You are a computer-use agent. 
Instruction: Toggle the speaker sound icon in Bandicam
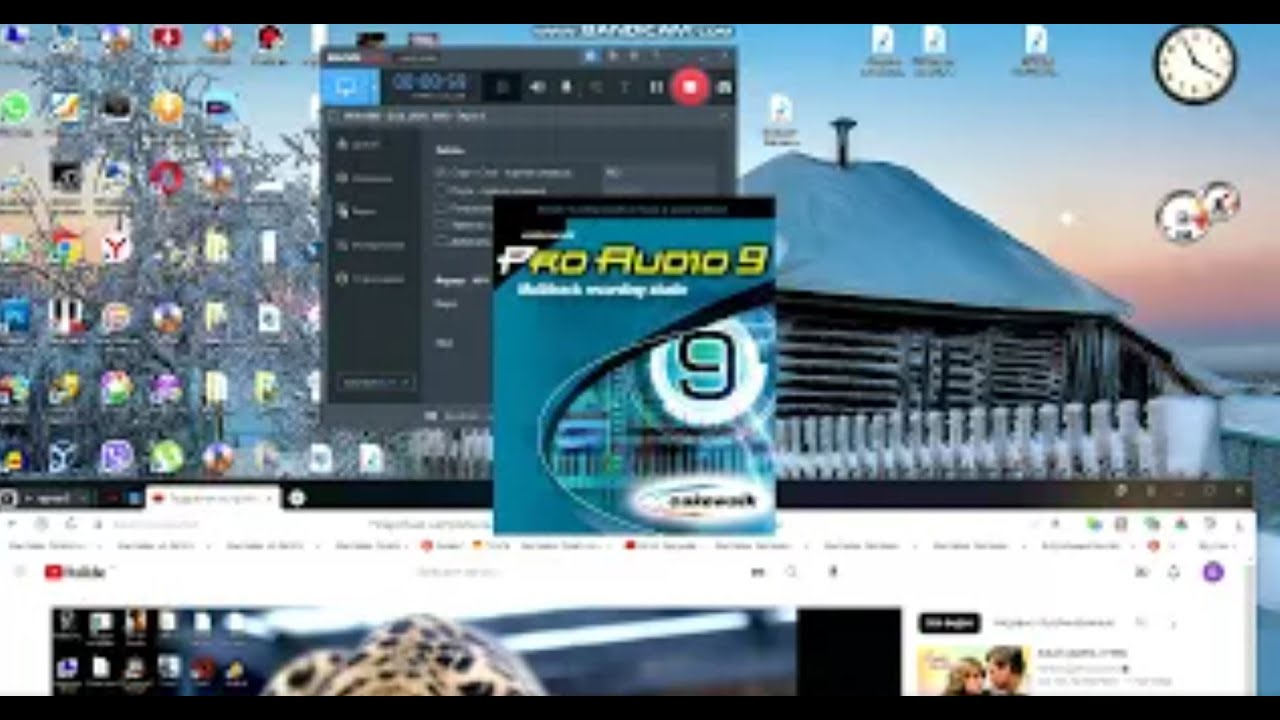[x=537, y=87]
